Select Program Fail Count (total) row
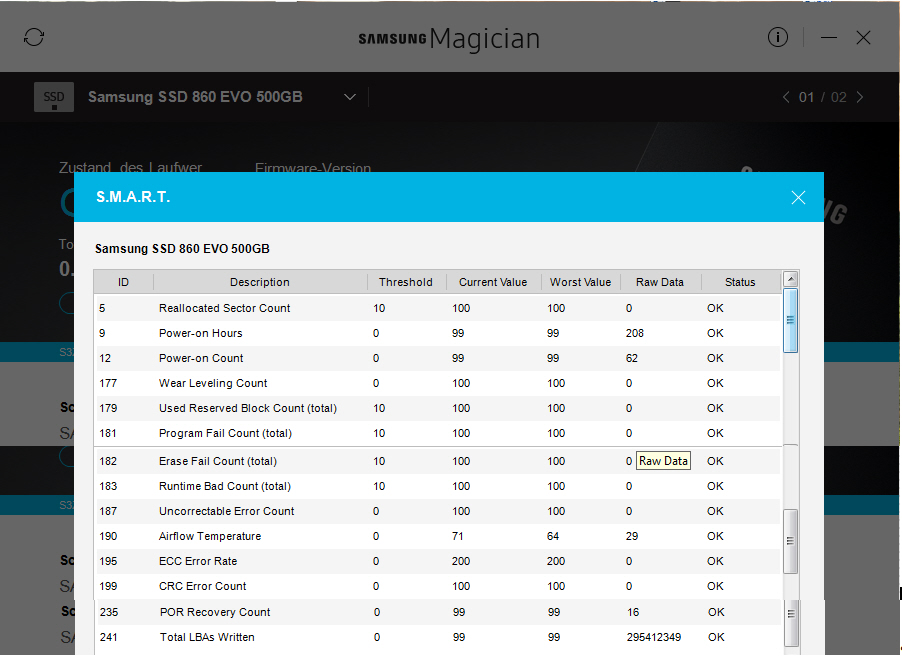The image size is (902, 658). (x=438, y=434)
